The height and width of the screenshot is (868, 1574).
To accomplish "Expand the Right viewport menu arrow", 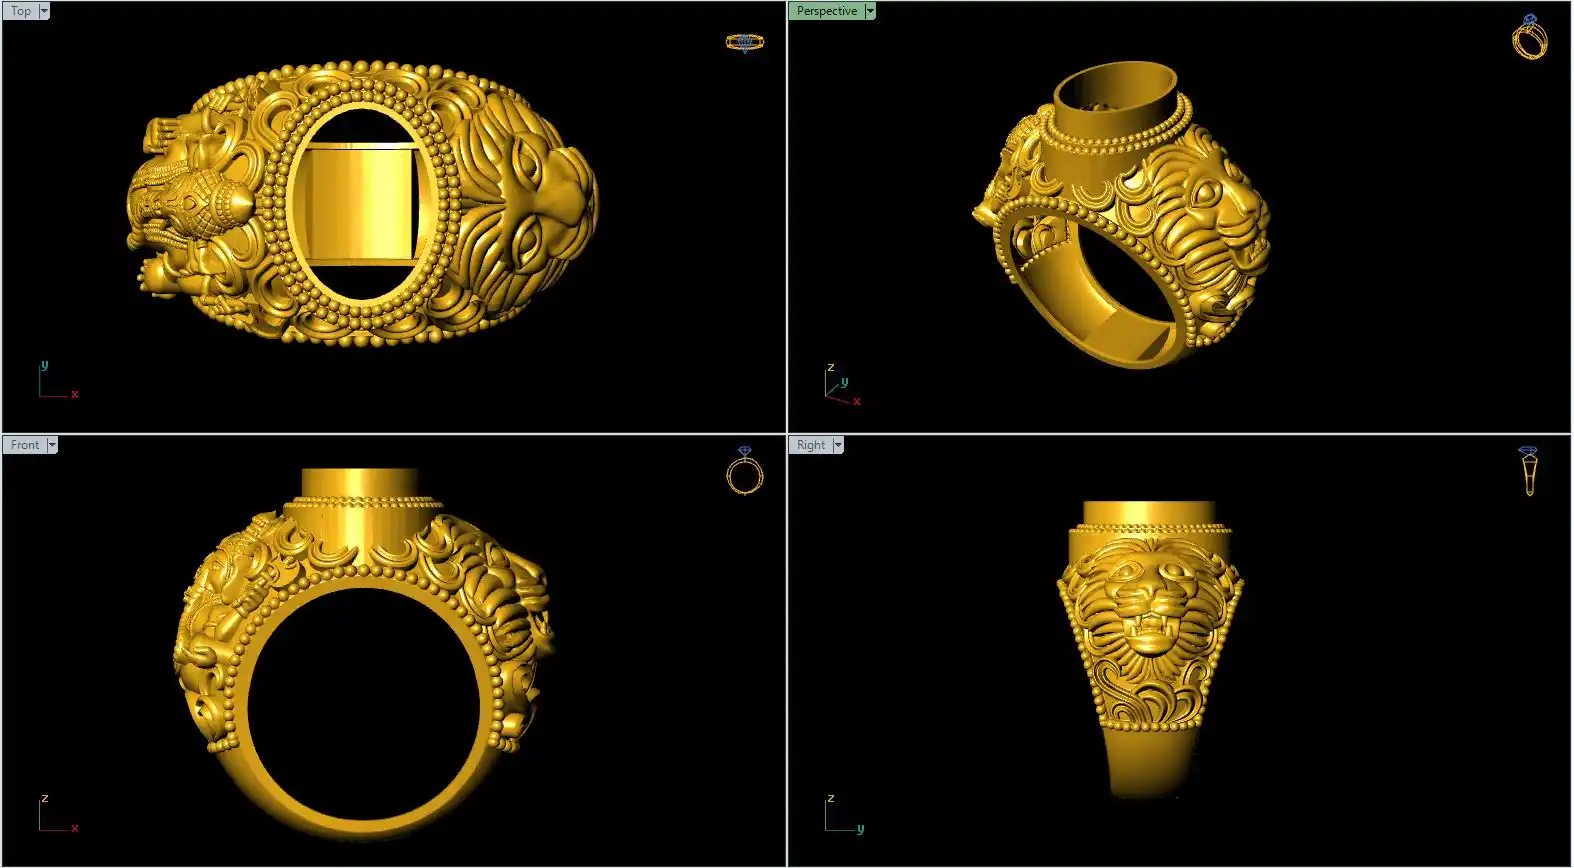I will coord(838,445).
